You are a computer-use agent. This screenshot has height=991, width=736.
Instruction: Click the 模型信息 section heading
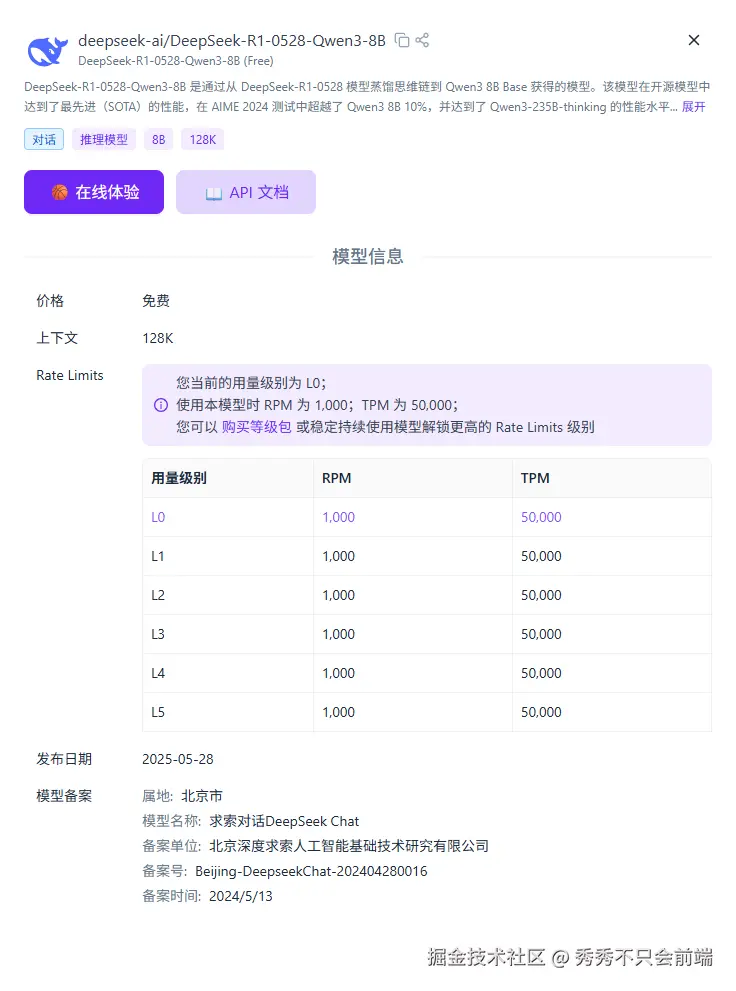tap(368, 257)
